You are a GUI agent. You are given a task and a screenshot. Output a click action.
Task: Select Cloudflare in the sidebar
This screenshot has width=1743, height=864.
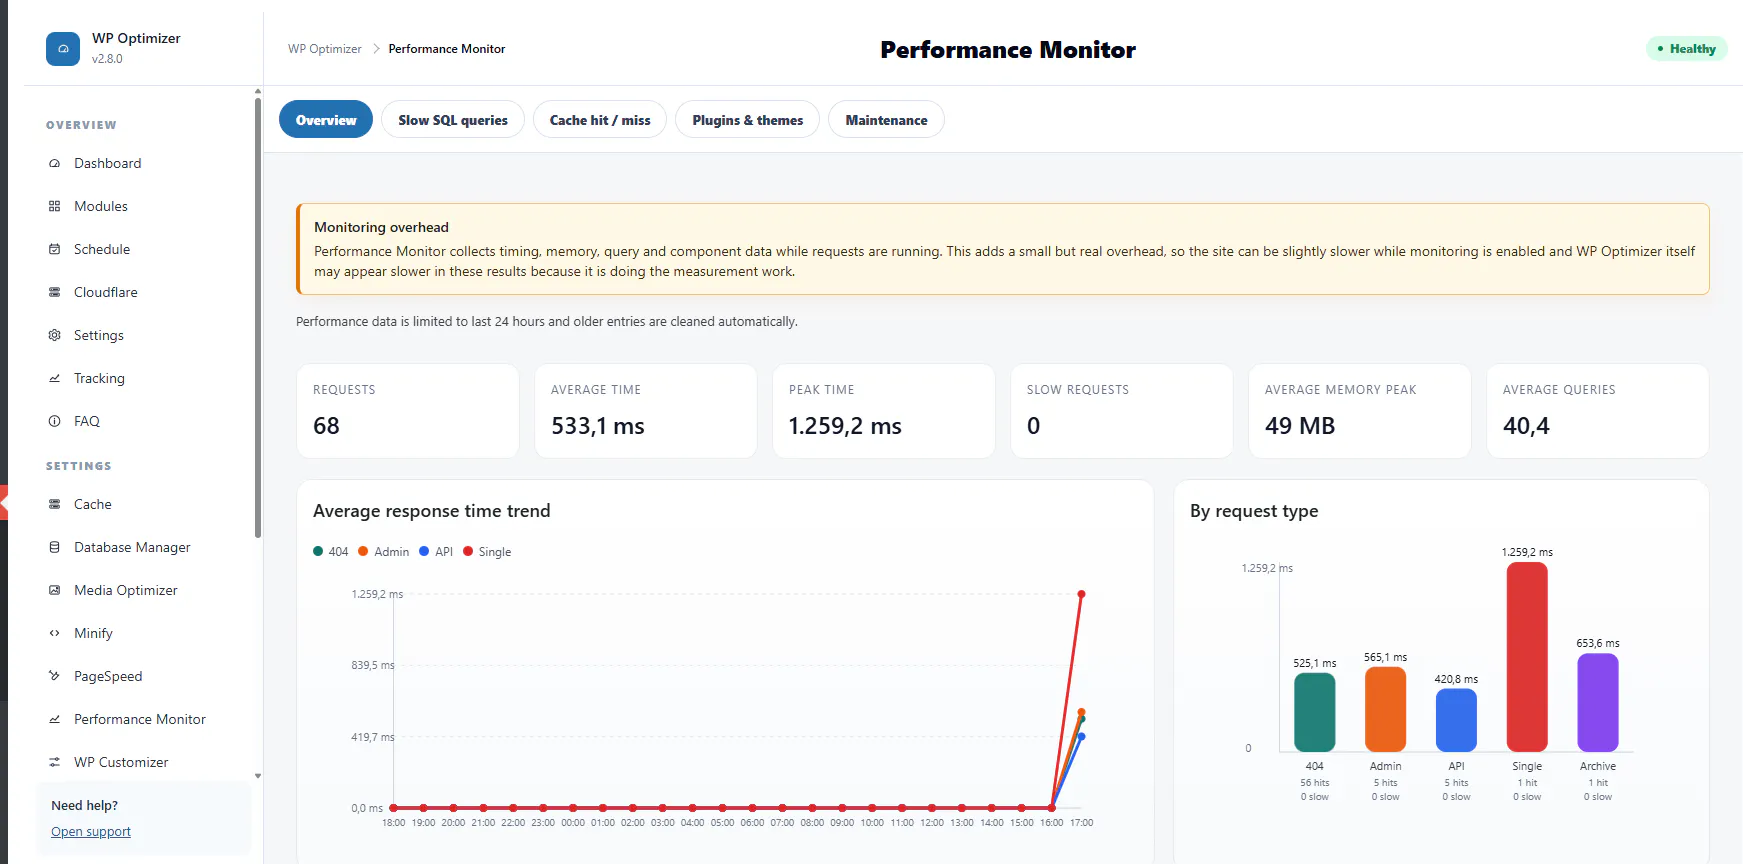[106, 292]
